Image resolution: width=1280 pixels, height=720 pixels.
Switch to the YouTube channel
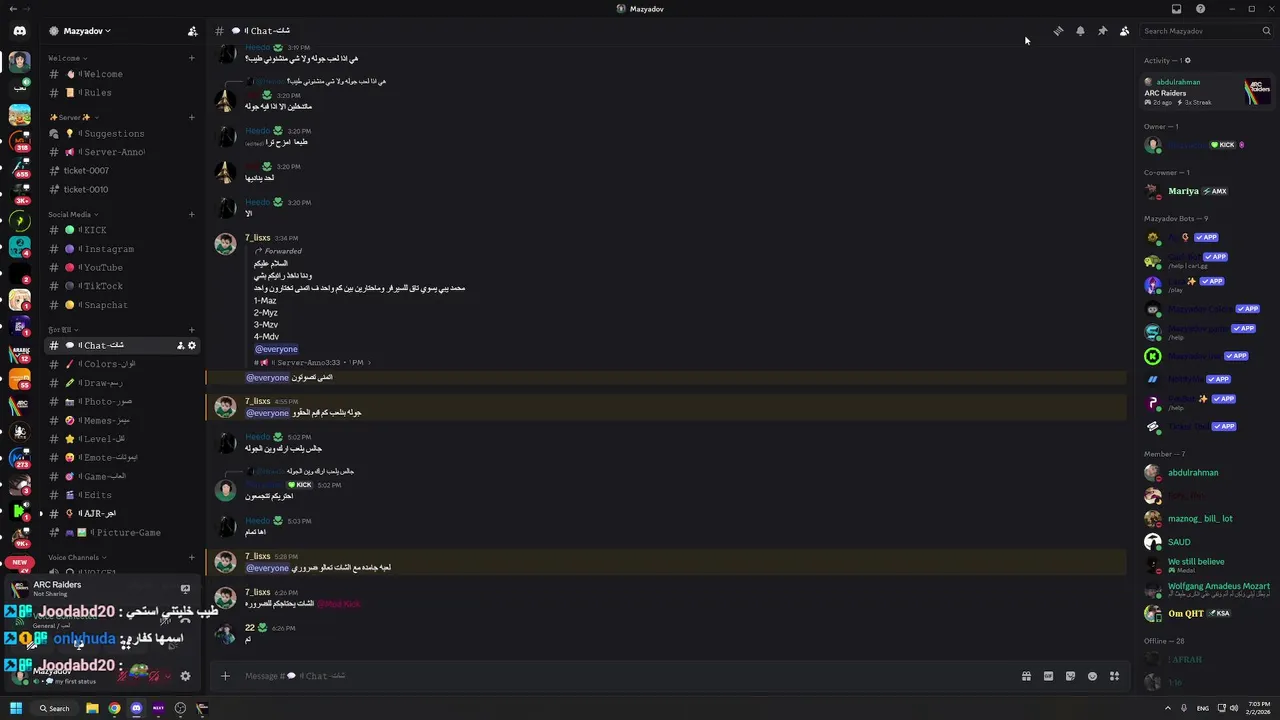(x=103, y=268)
